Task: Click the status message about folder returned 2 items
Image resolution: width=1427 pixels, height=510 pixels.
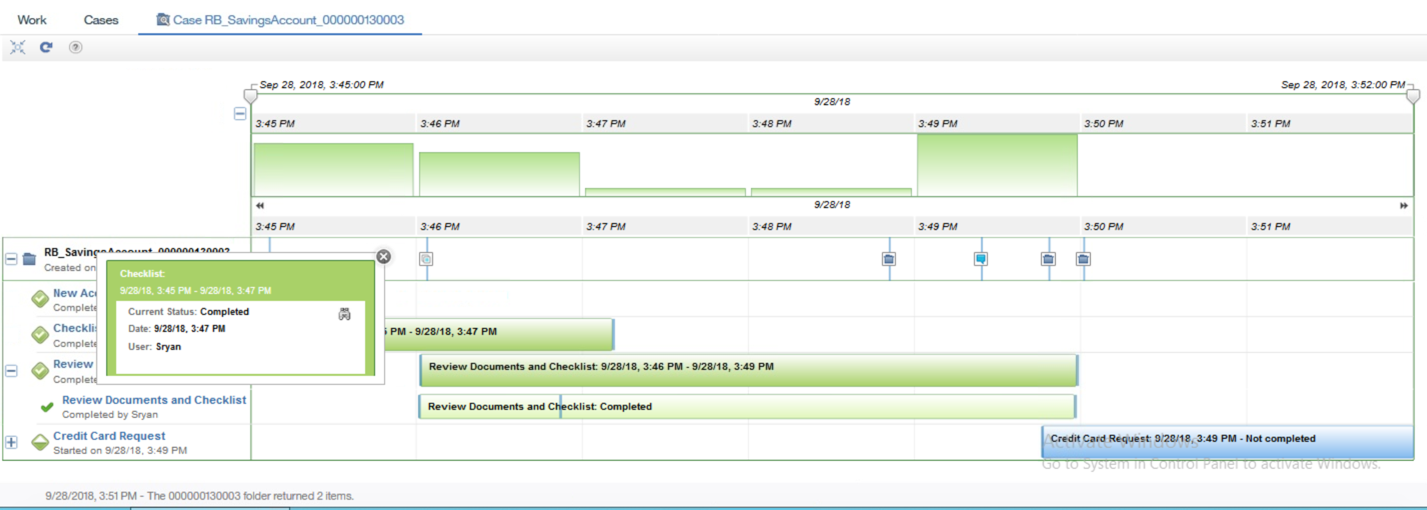Action: (200, 496)
